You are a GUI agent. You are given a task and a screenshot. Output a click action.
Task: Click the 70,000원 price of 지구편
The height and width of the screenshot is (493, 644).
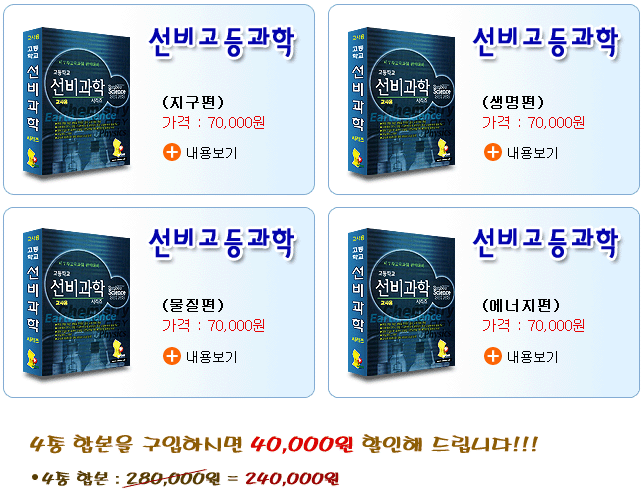click(236, 122)
